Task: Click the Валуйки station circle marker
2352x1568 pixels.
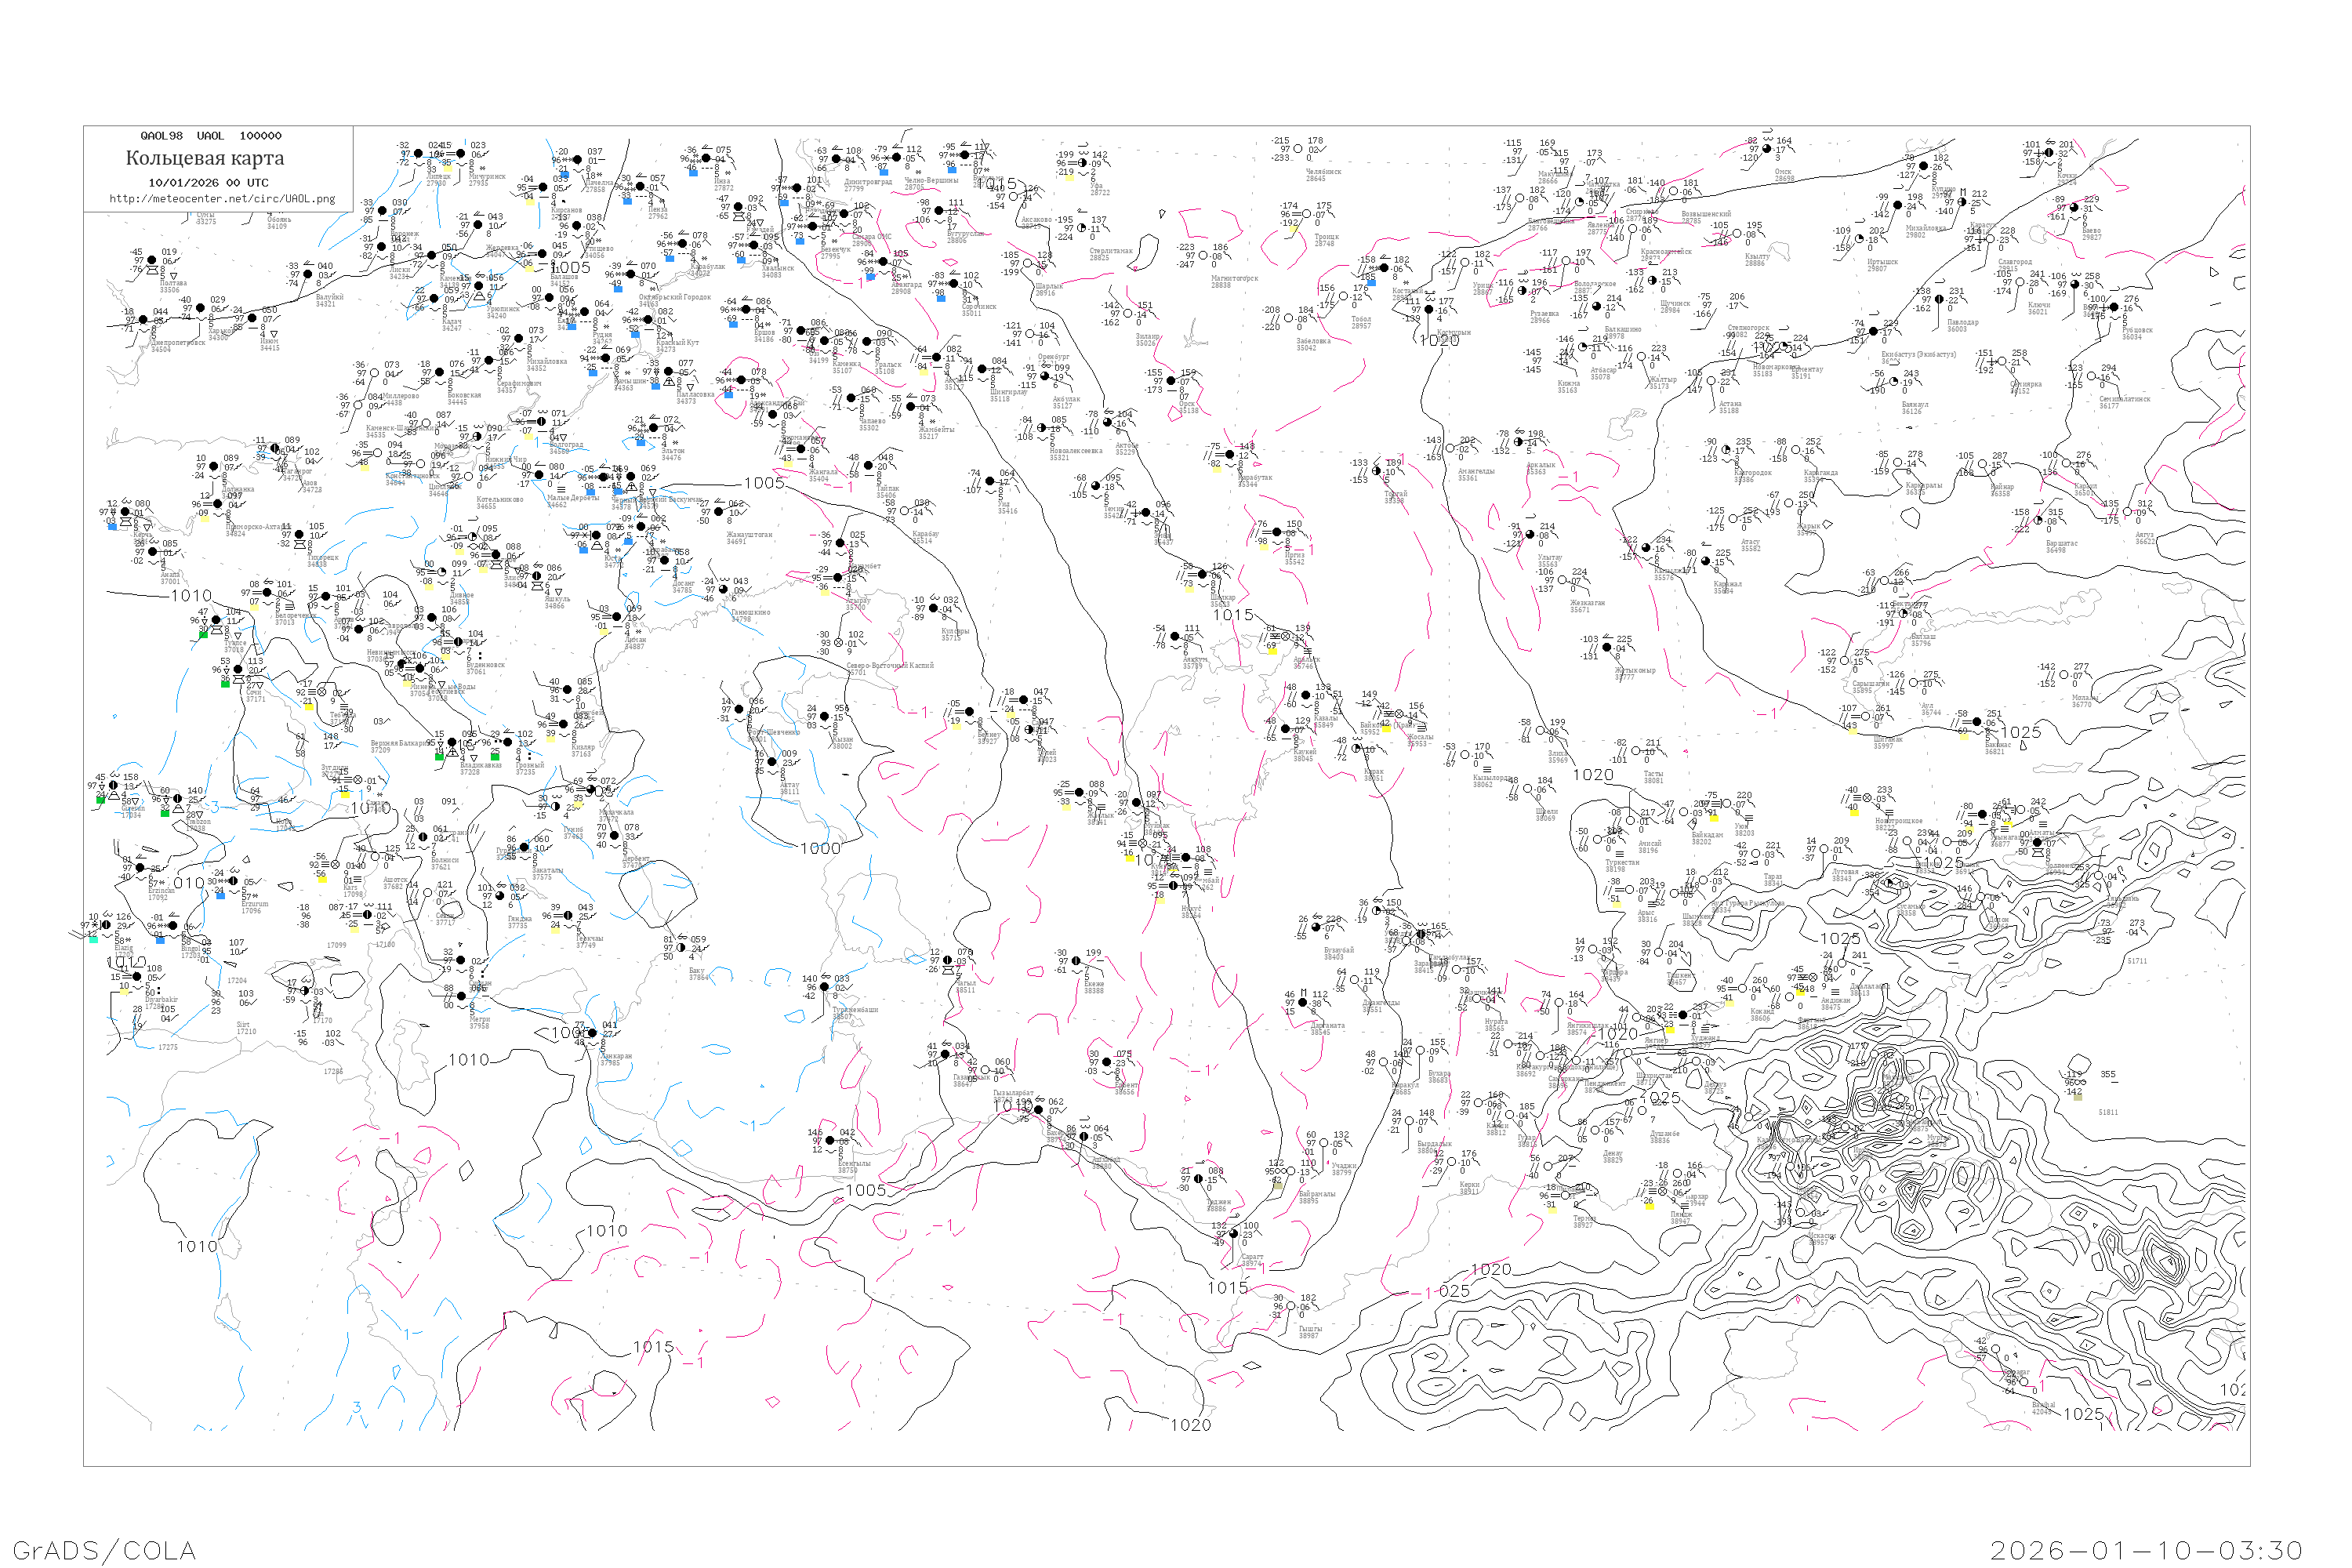Action: [307, 275]
